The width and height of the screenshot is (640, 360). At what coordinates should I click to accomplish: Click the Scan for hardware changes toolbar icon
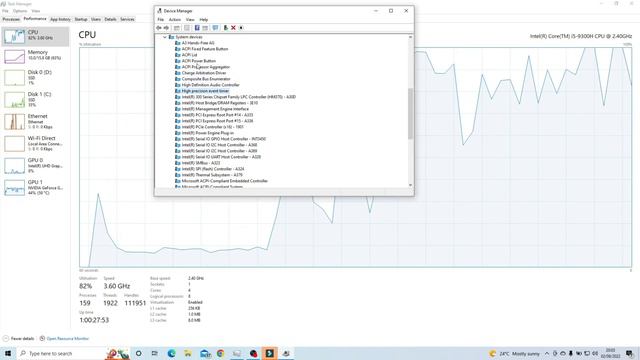click(215, 28)
